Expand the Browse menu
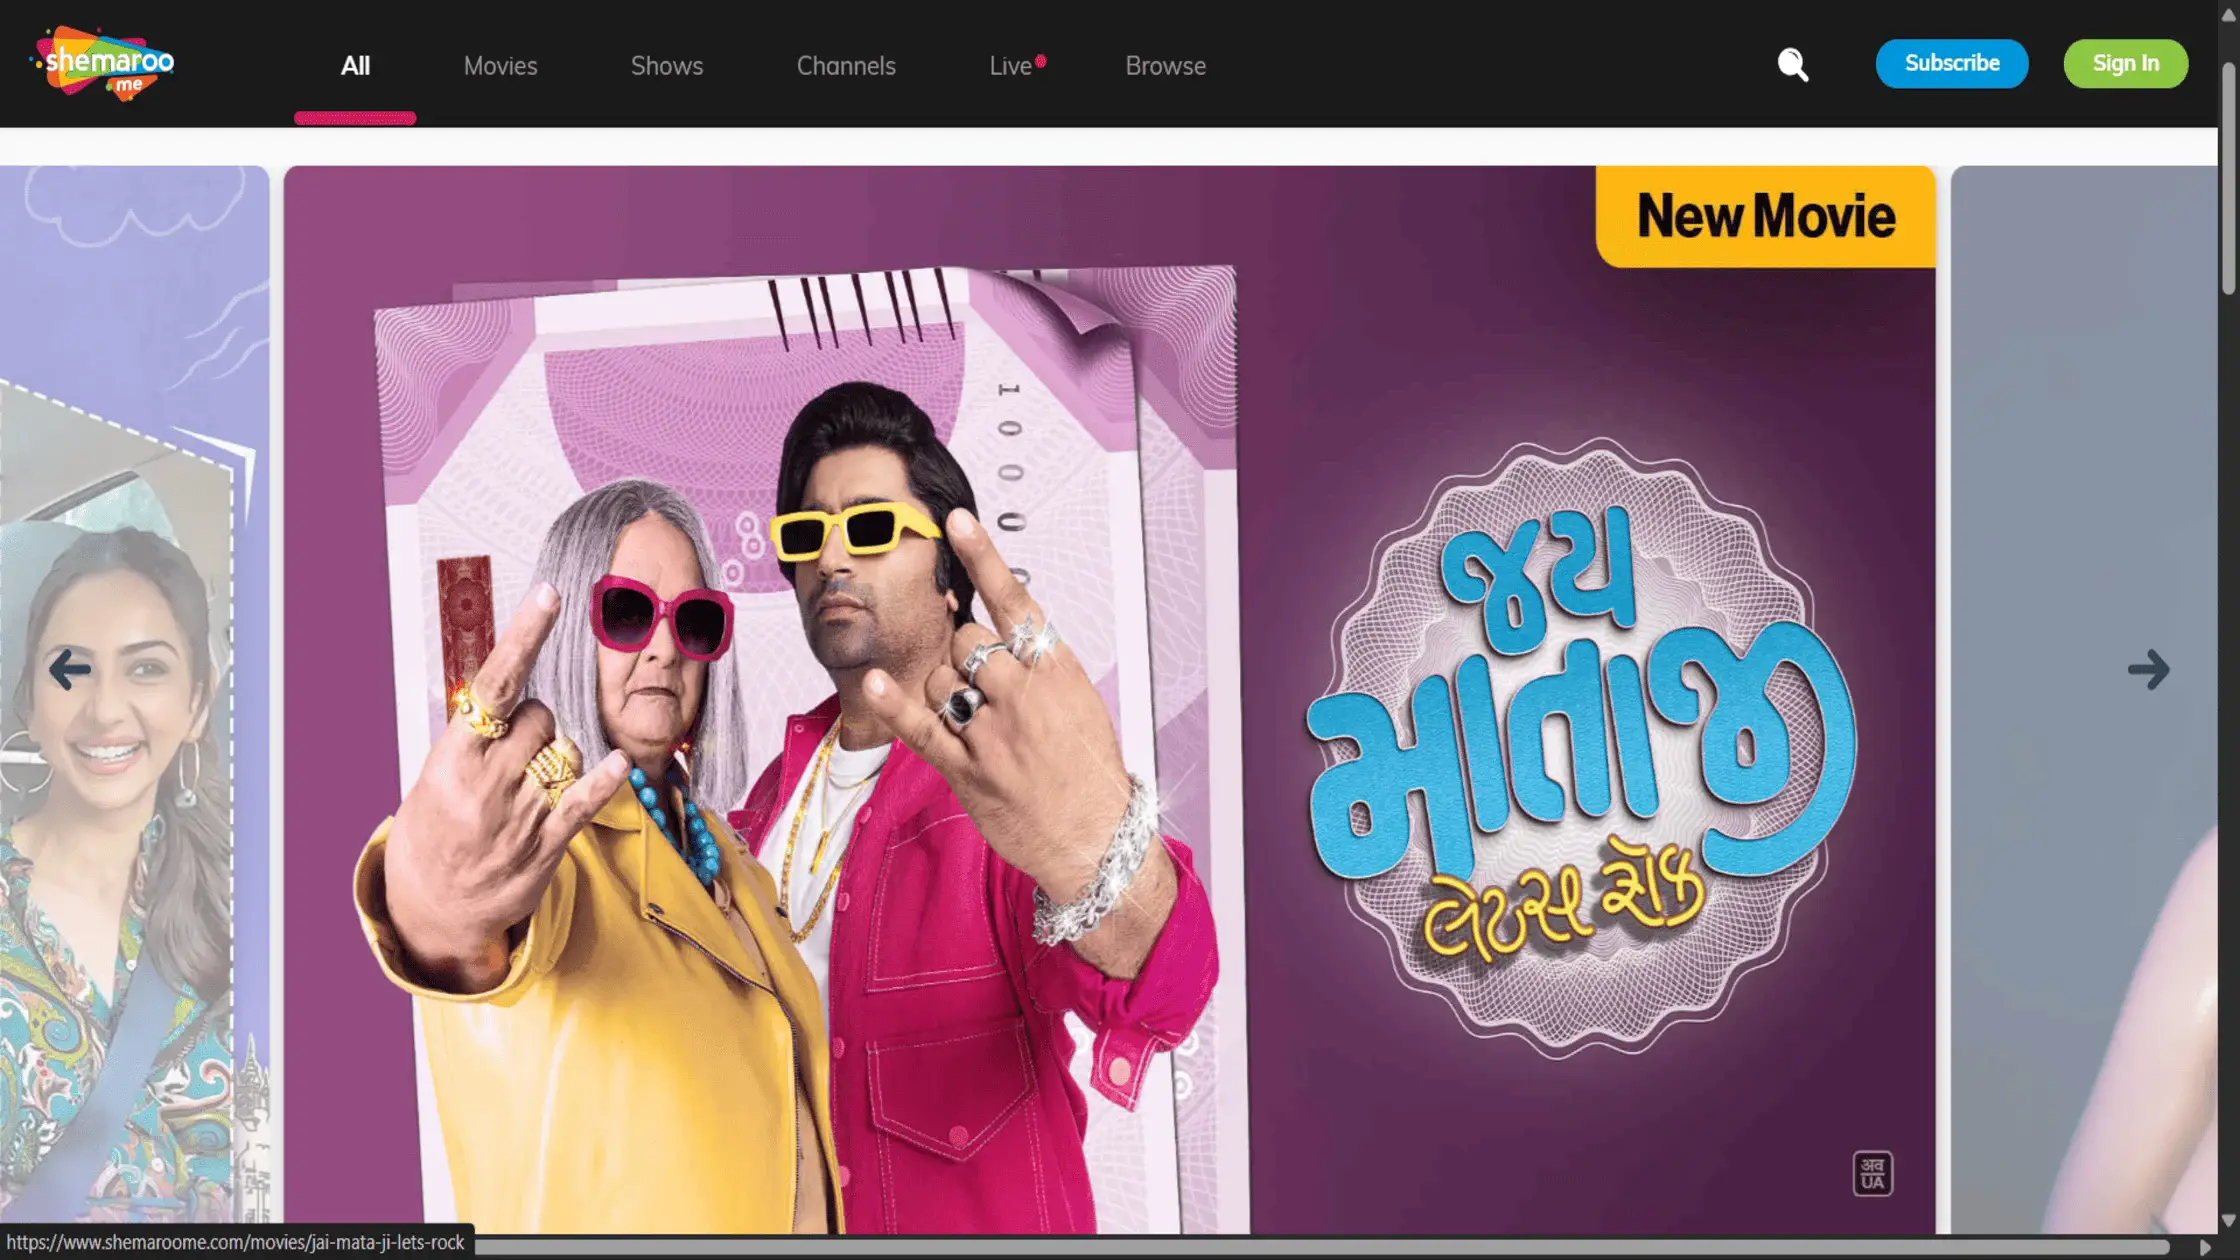2240x1260 pixels. 1165,65
